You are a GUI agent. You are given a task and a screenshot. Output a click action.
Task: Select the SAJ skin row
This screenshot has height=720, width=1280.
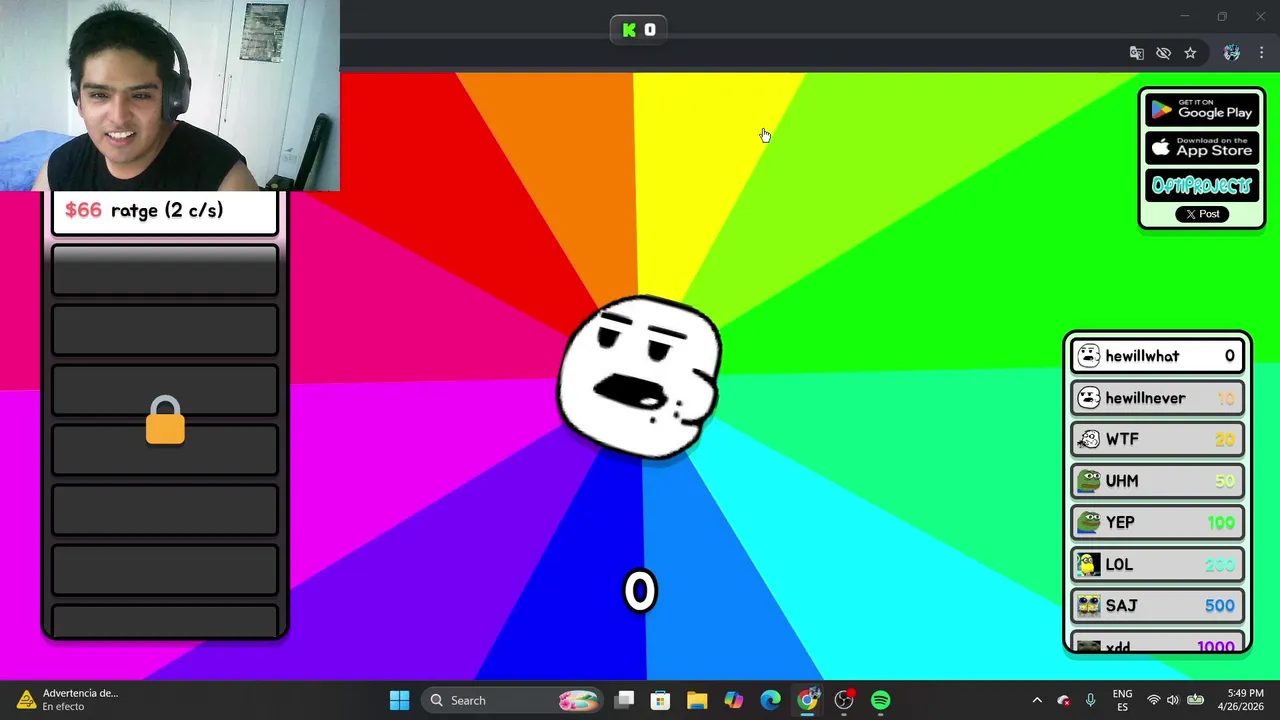(x=1157, y=605)
